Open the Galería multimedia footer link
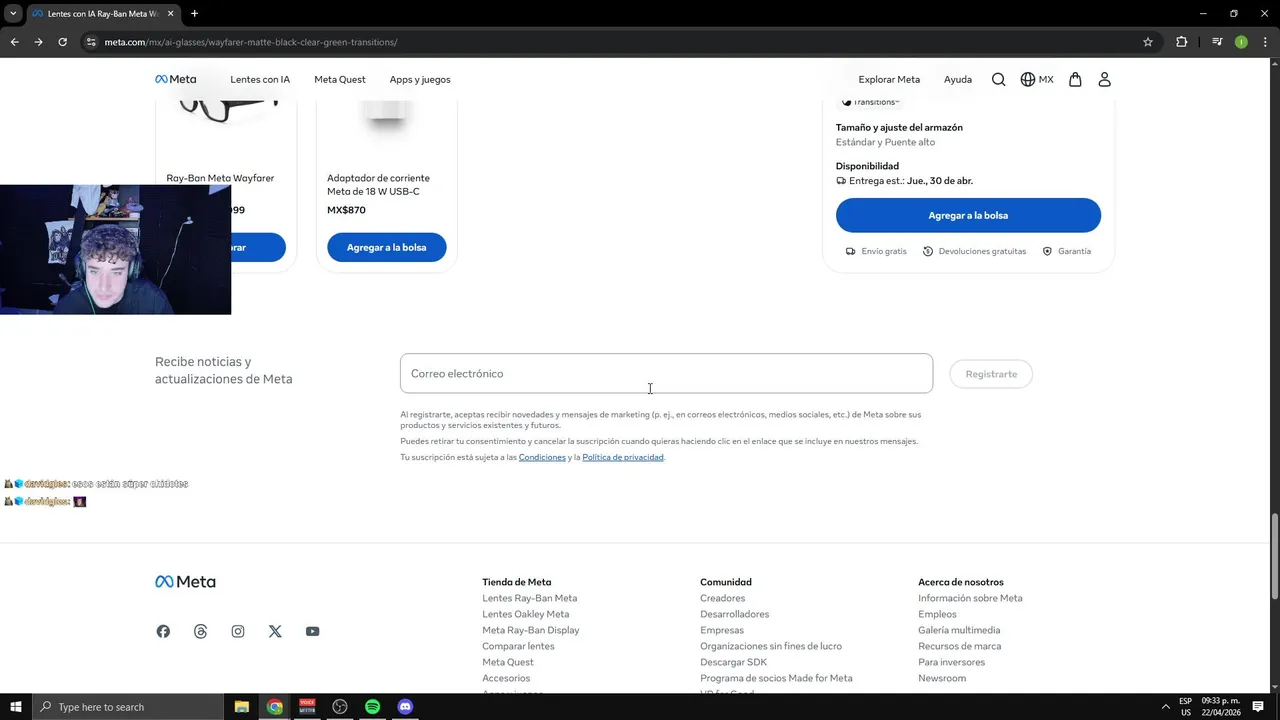Viewport: 1280px width, 720px height. [959, 630]
